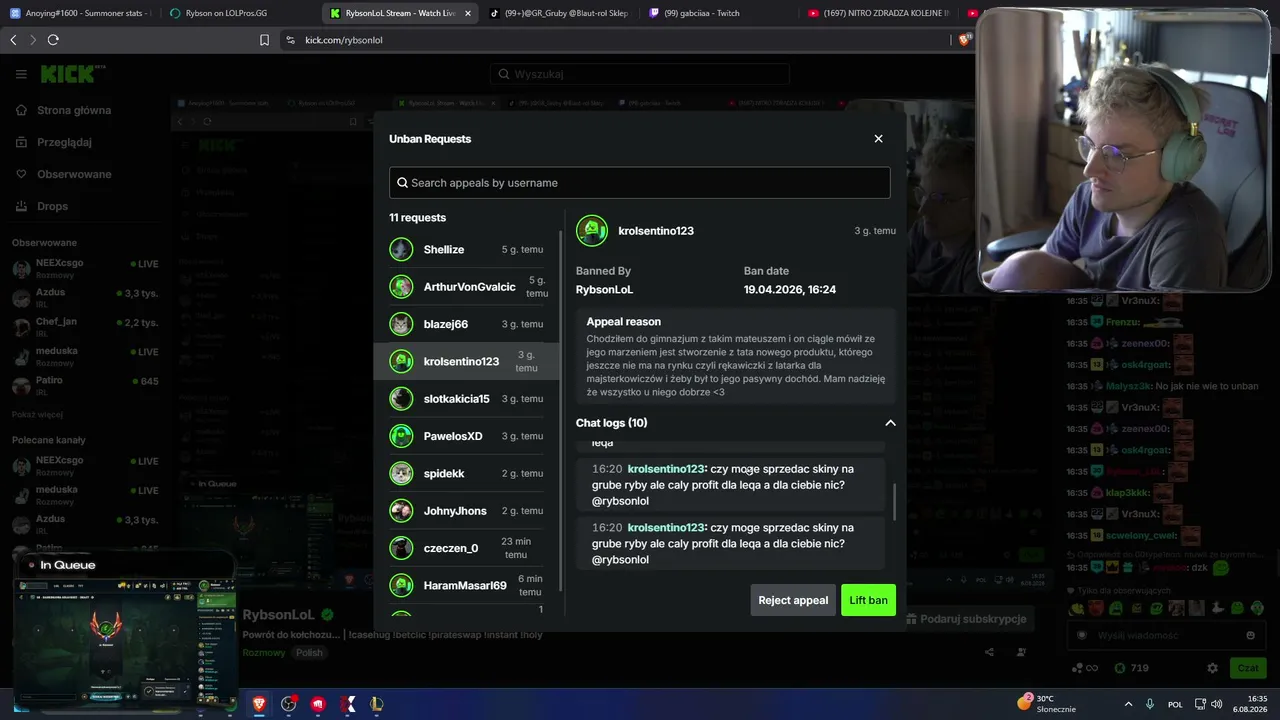Click Pokaż więcej under followed channels
The height and width of the screenshot is (720, 1280).
(x=37, y=414)
